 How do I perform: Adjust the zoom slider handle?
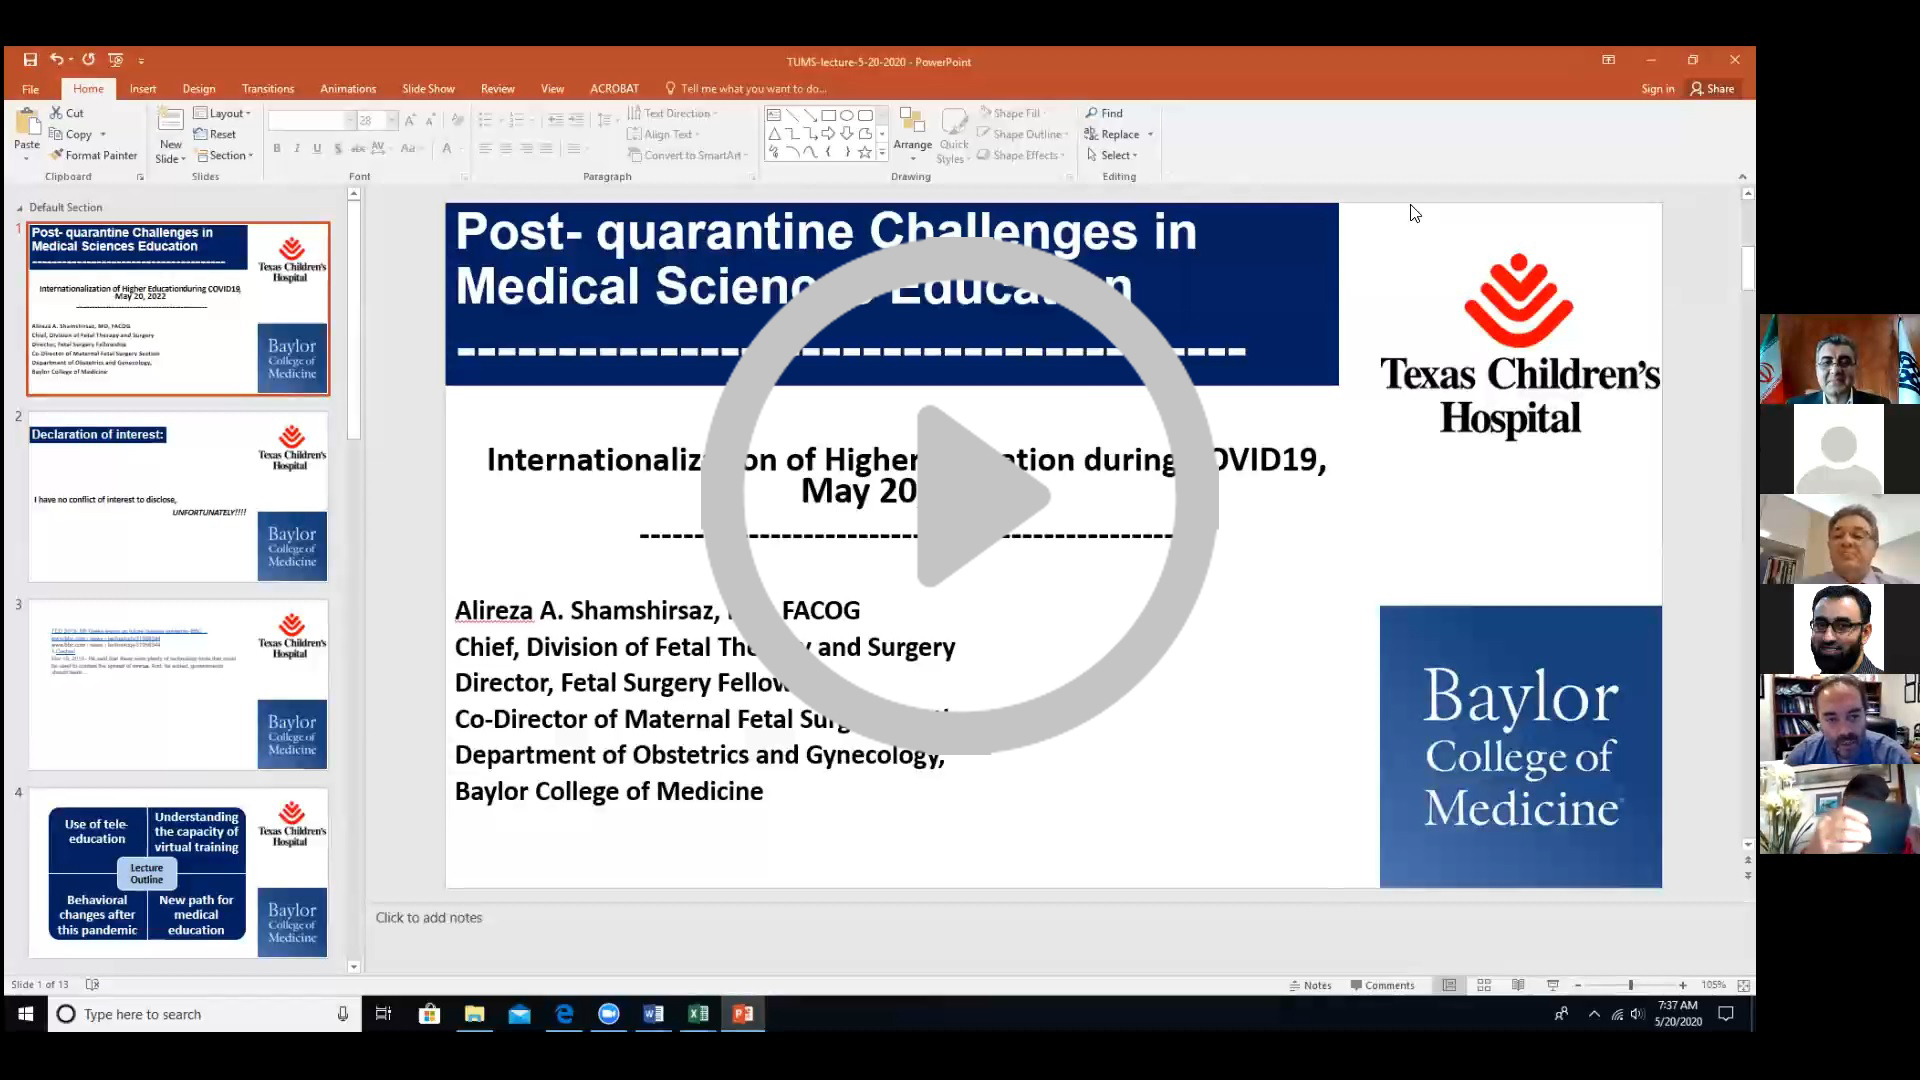pos(1630,985)
